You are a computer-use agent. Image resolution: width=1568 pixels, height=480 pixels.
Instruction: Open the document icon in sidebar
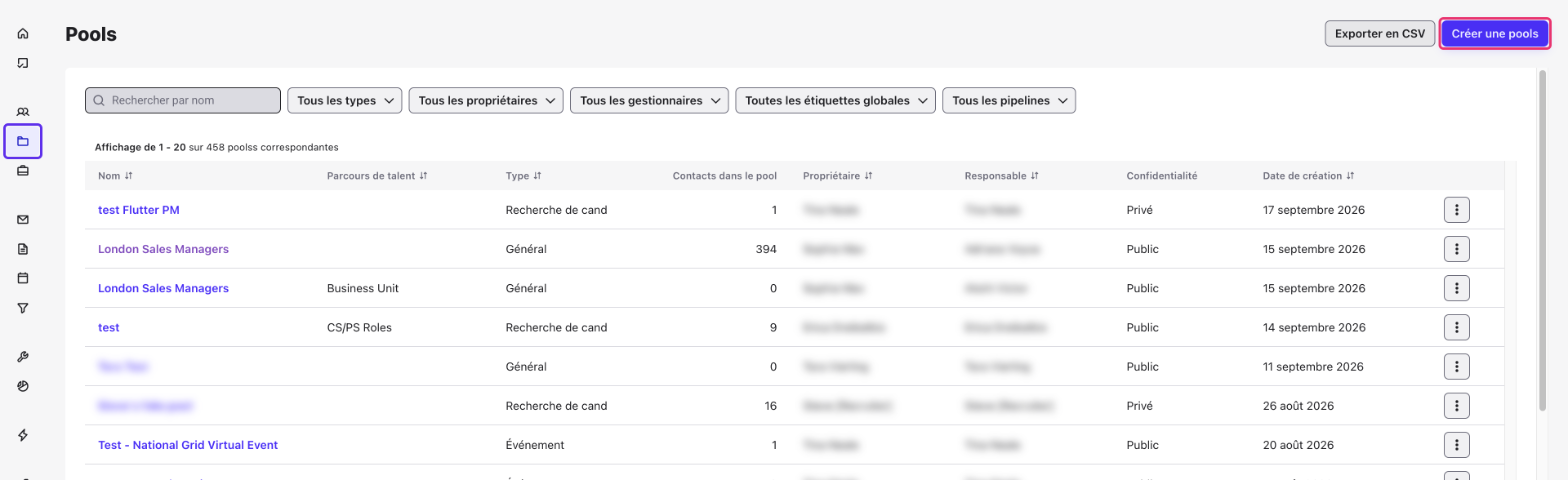(23, 249)
